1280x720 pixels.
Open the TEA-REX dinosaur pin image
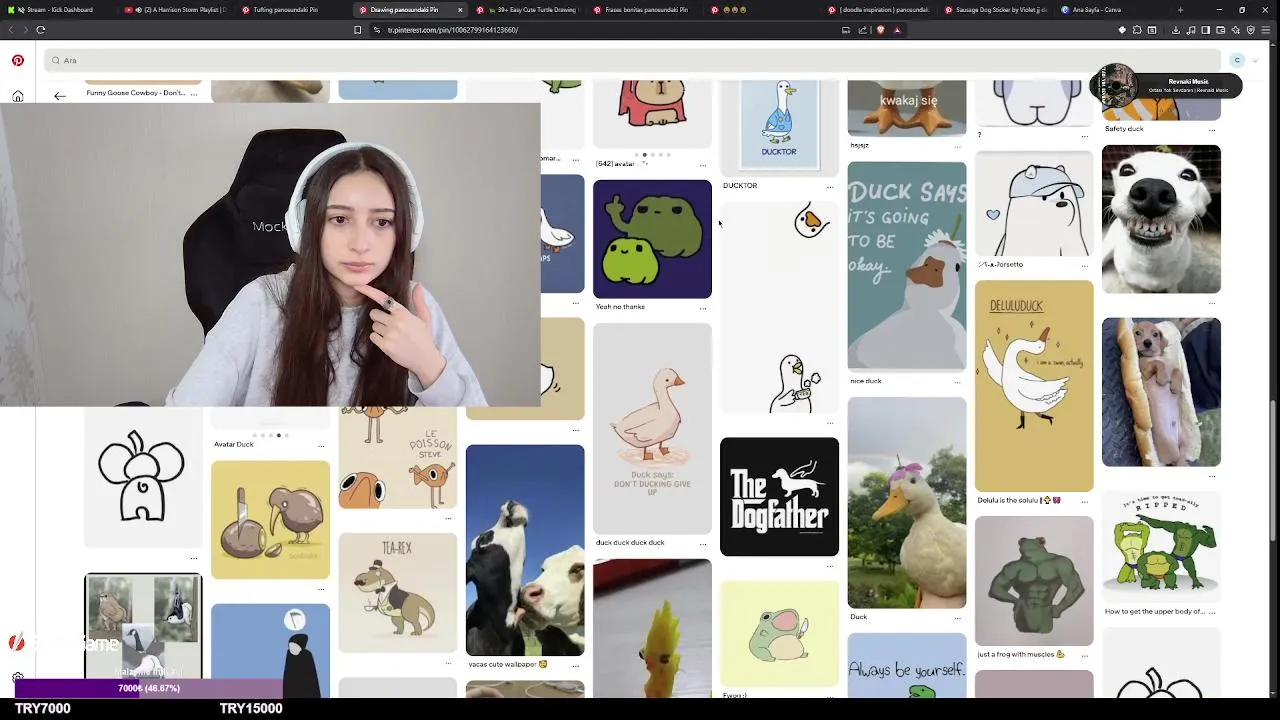pyautogui.click(x=397, y=593)
